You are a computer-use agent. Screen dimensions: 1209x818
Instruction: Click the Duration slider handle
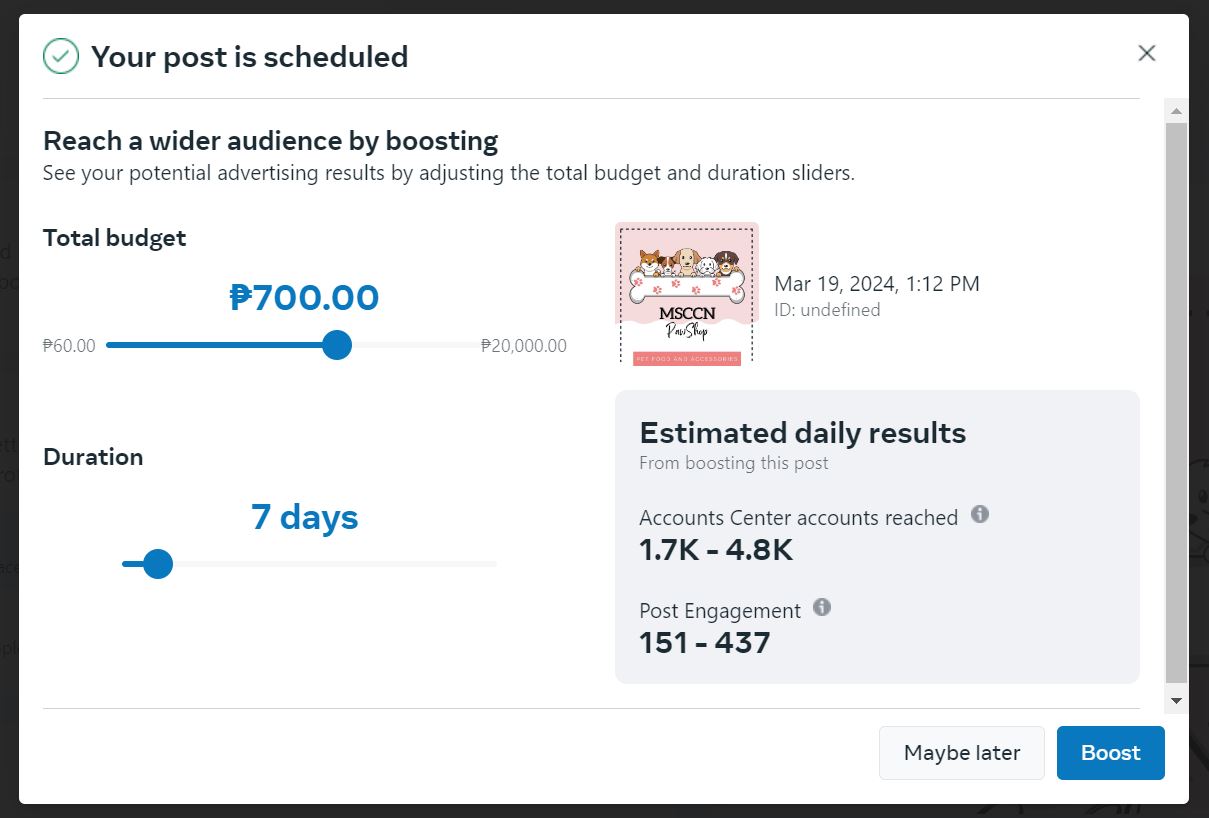point(157,564)
